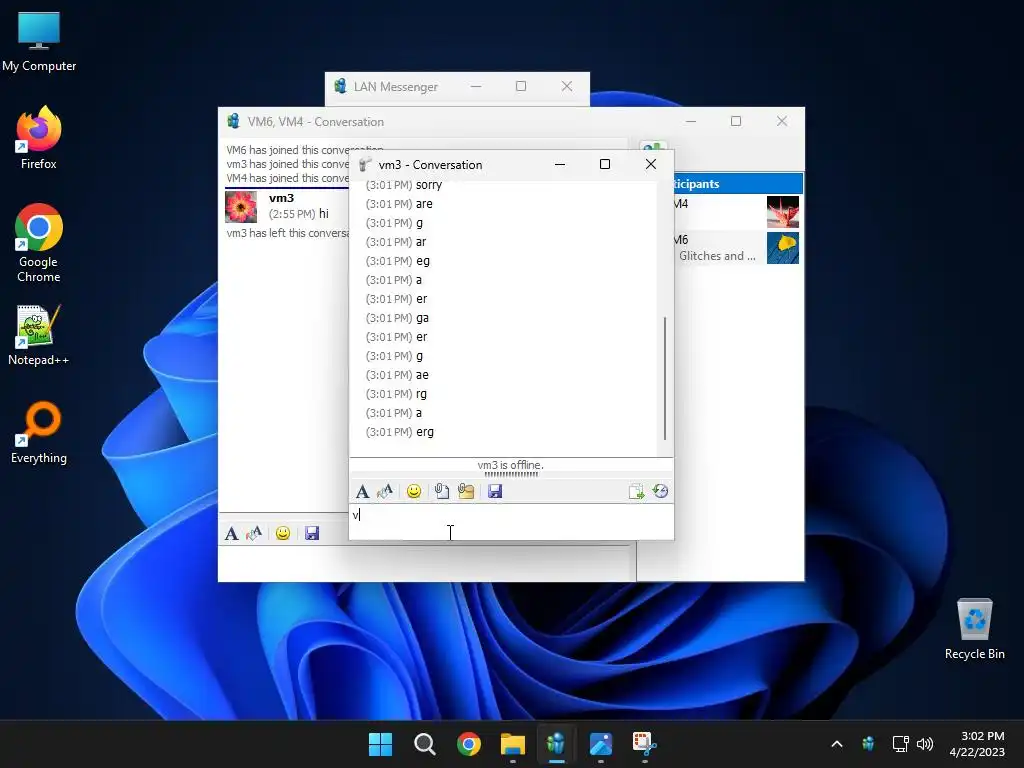Click VM6, VM4 - Conversation title bar
Image resolution: width=1024 pixels, height=768 pixels.
coord(511,121)
